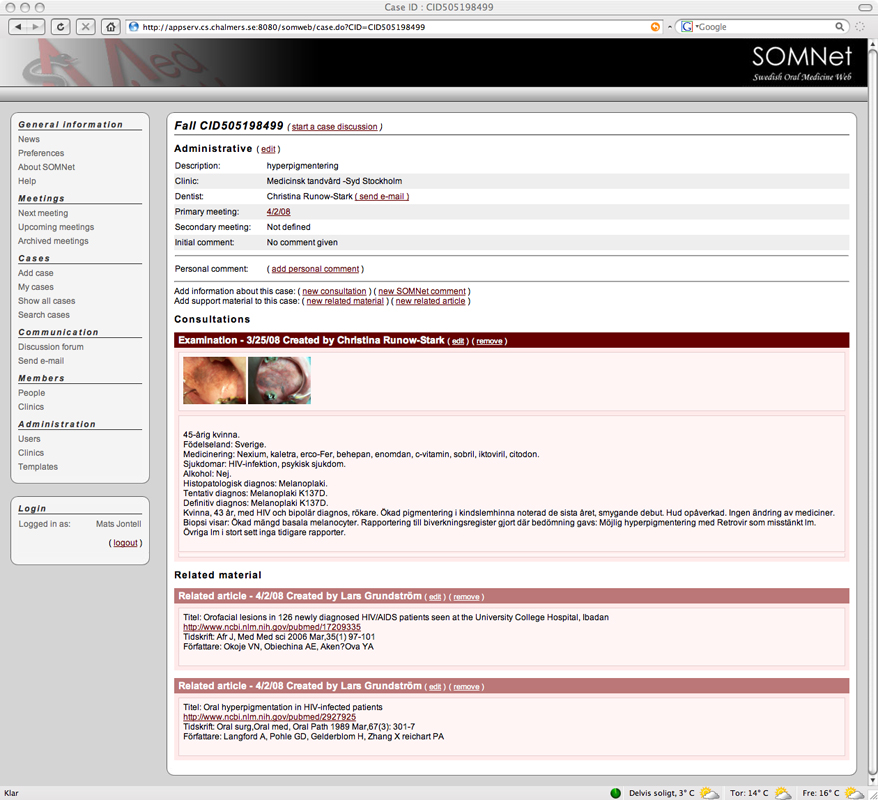
Task: Click the green status indicator in status bar
Action: pyautogui.click(x=615, y=793)
